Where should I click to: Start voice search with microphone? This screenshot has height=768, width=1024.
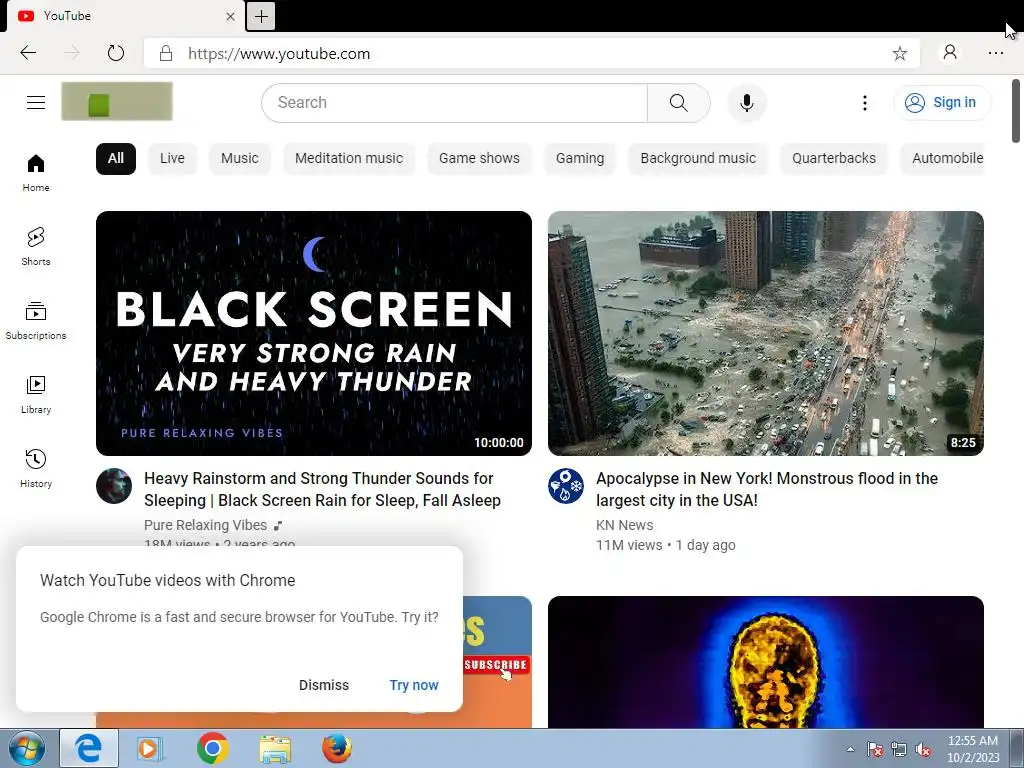pos(746,103)
